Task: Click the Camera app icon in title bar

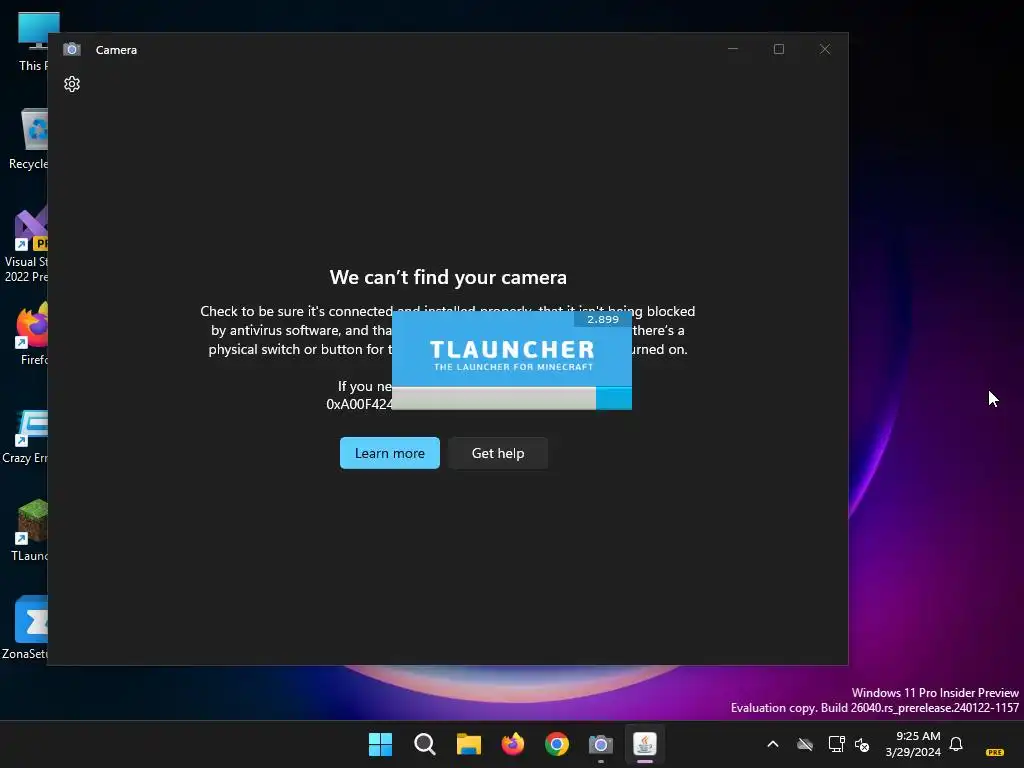Action: [72, 50]
